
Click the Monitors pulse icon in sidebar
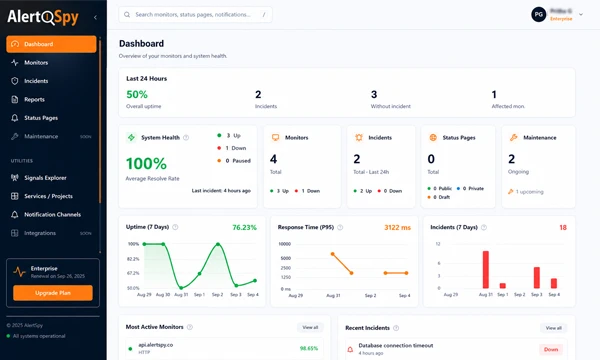pos(15,62)
